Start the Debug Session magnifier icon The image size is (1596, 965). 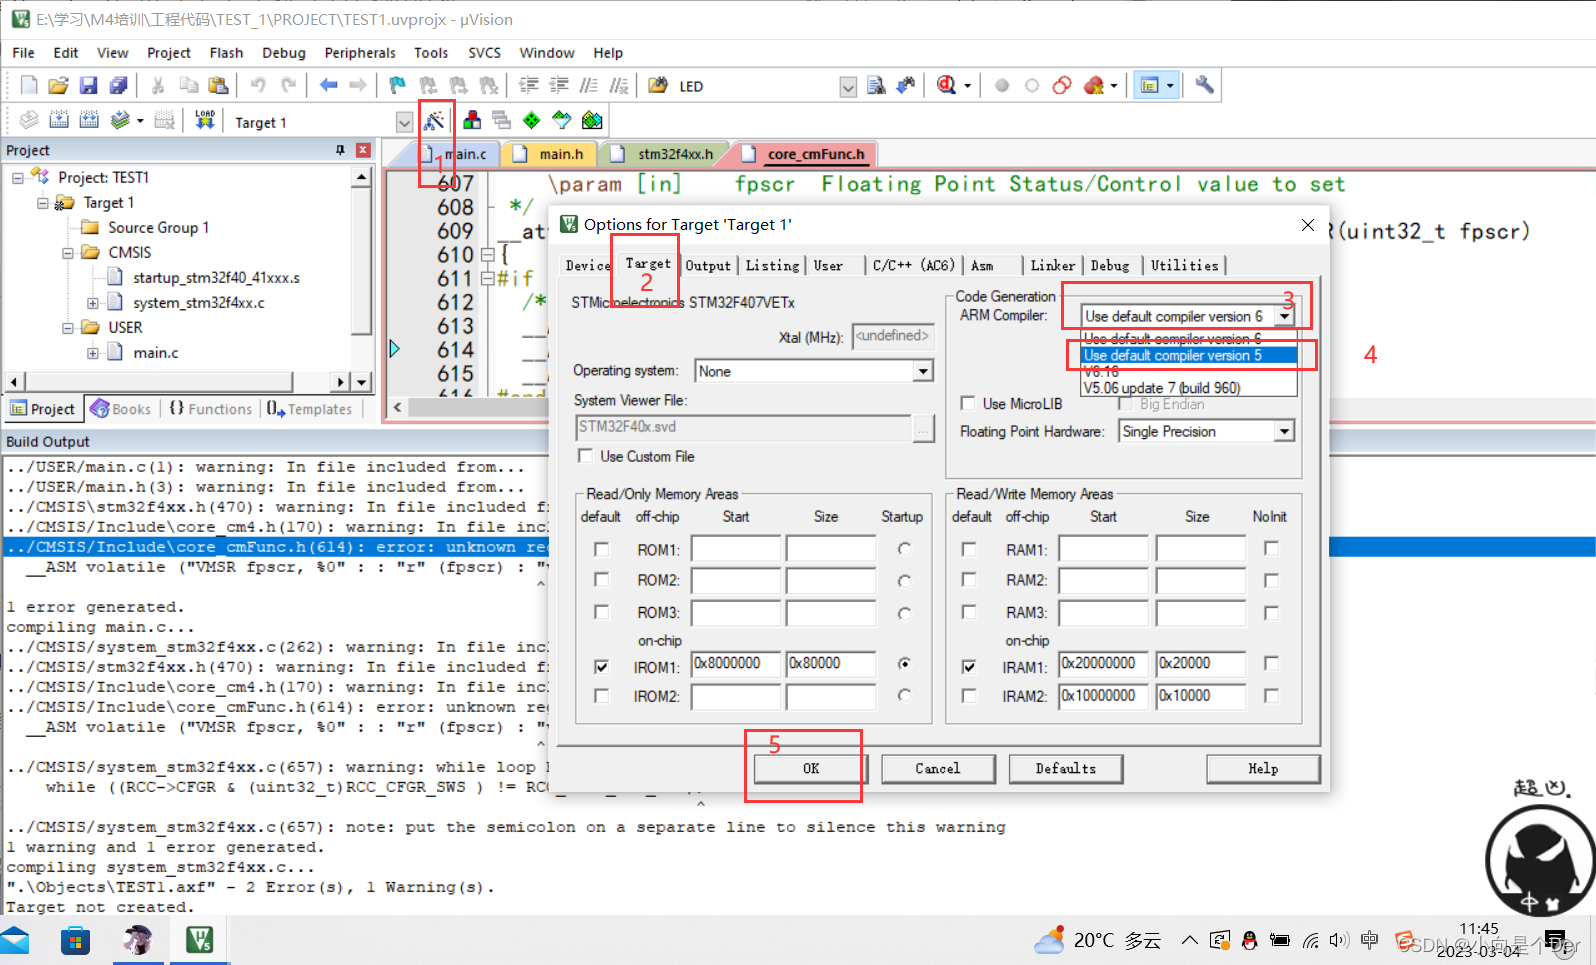coord(946,86)
